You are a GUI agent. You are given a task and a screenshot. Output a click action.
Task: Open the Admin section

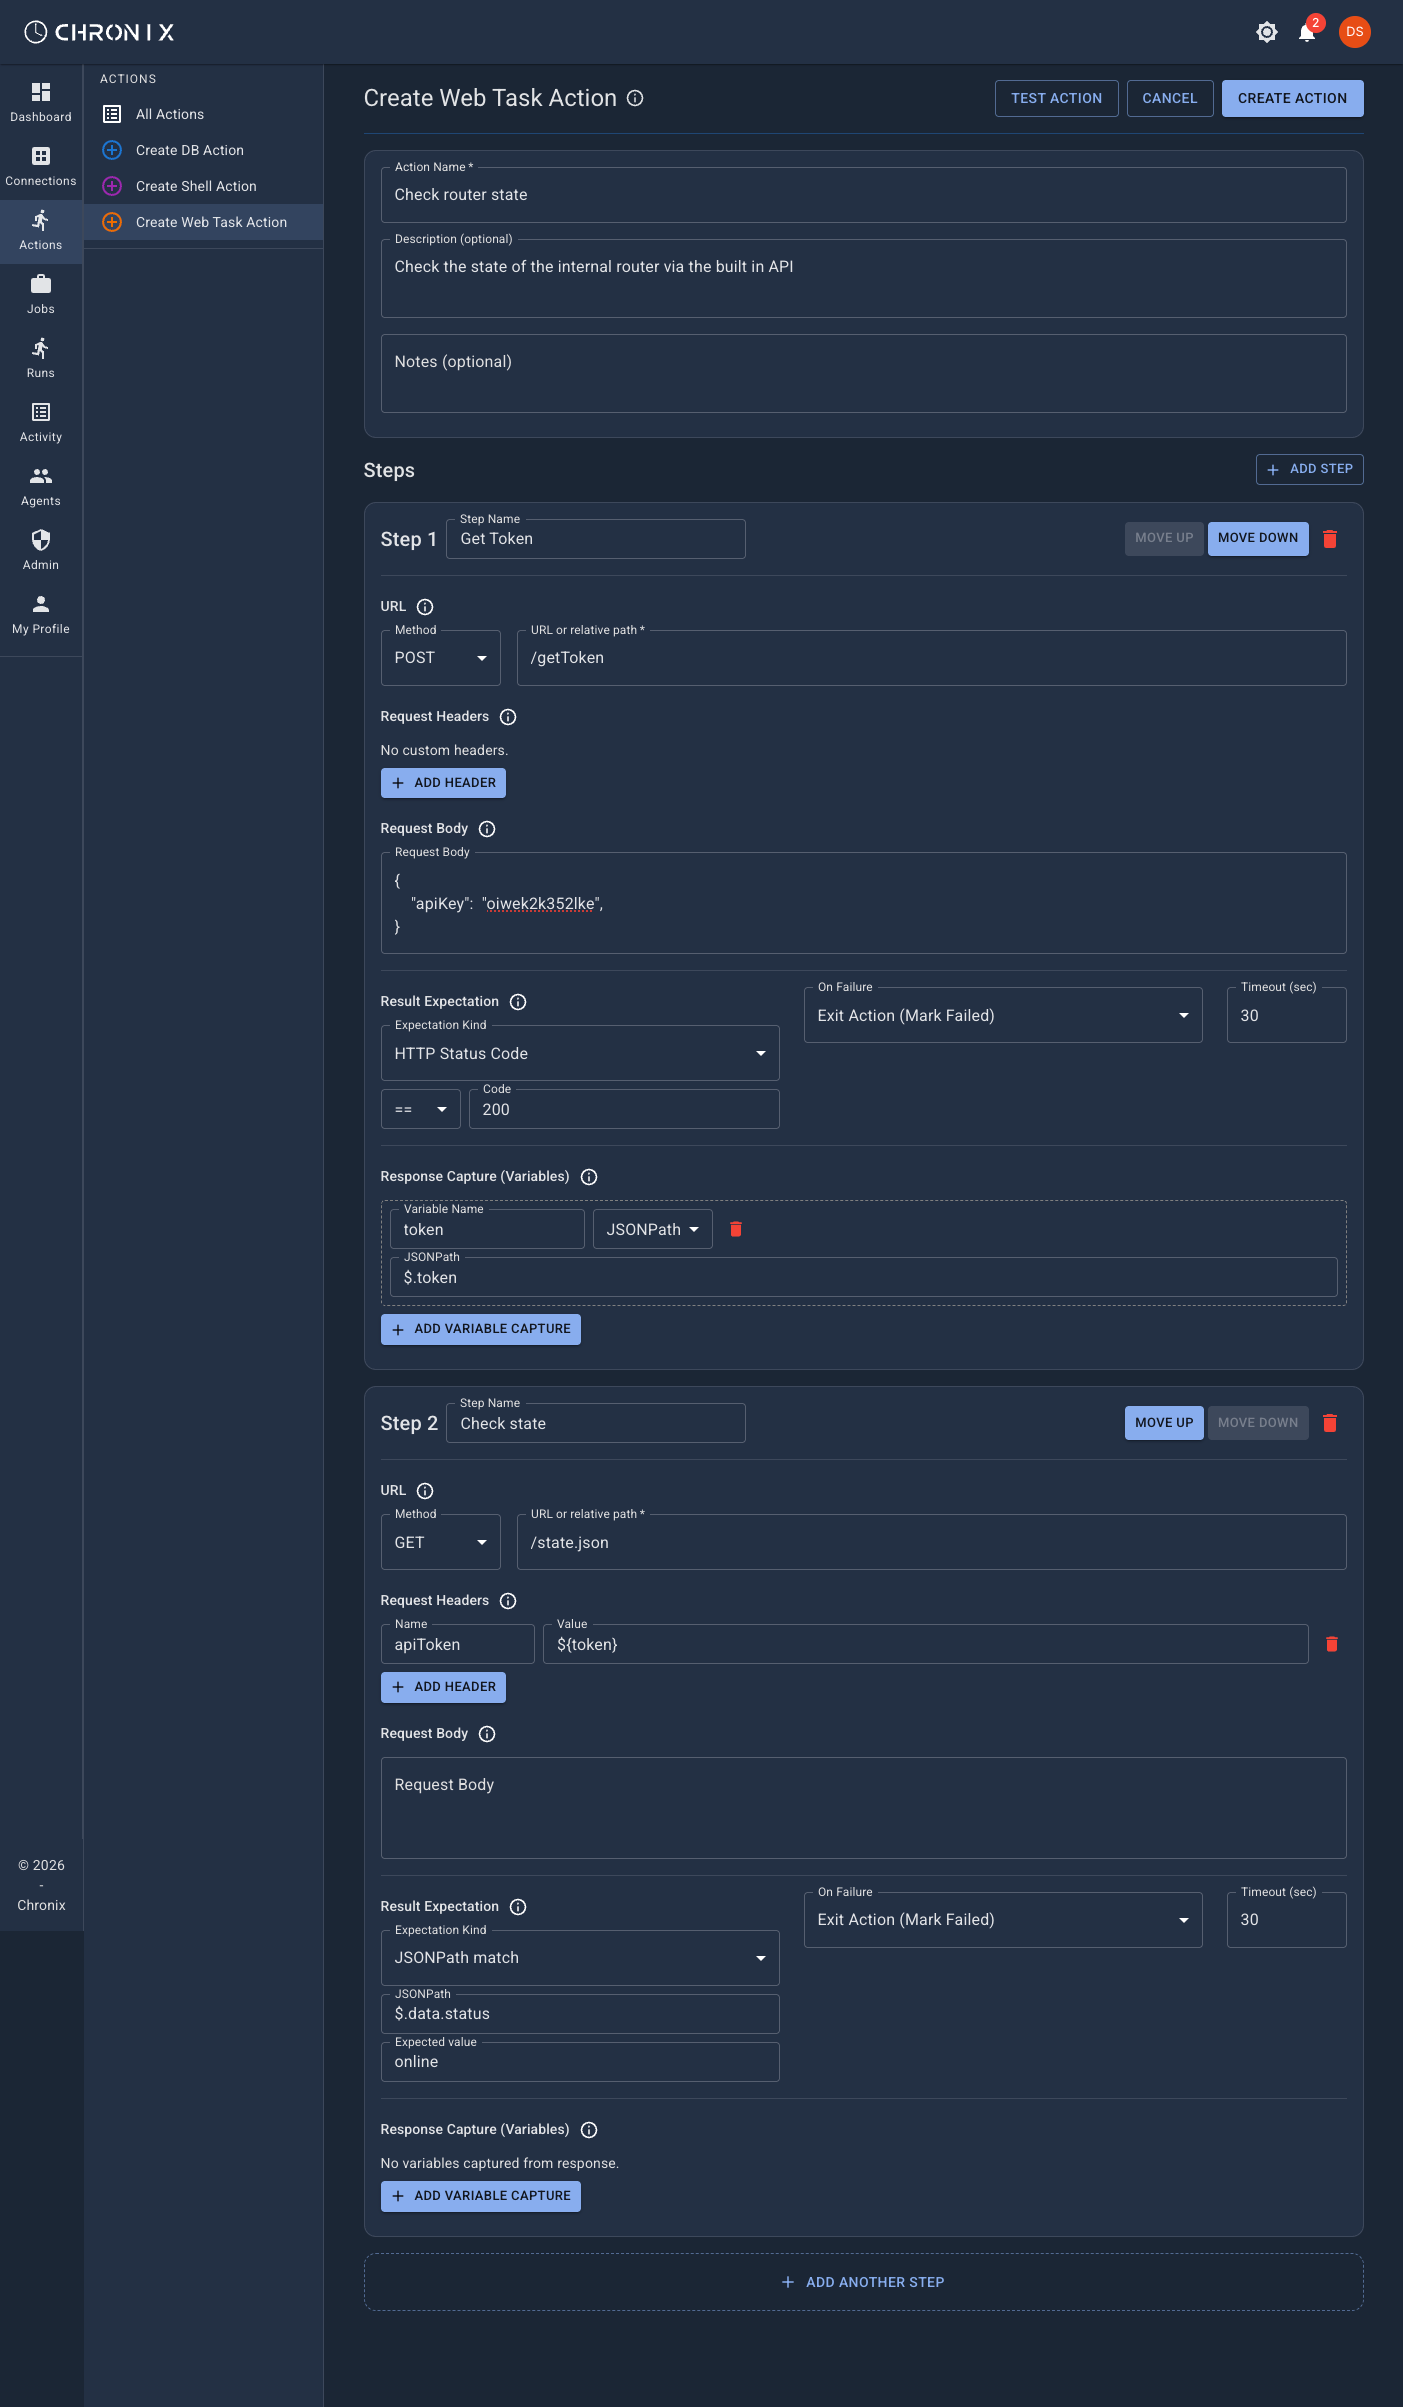click(x=41, y=551)
